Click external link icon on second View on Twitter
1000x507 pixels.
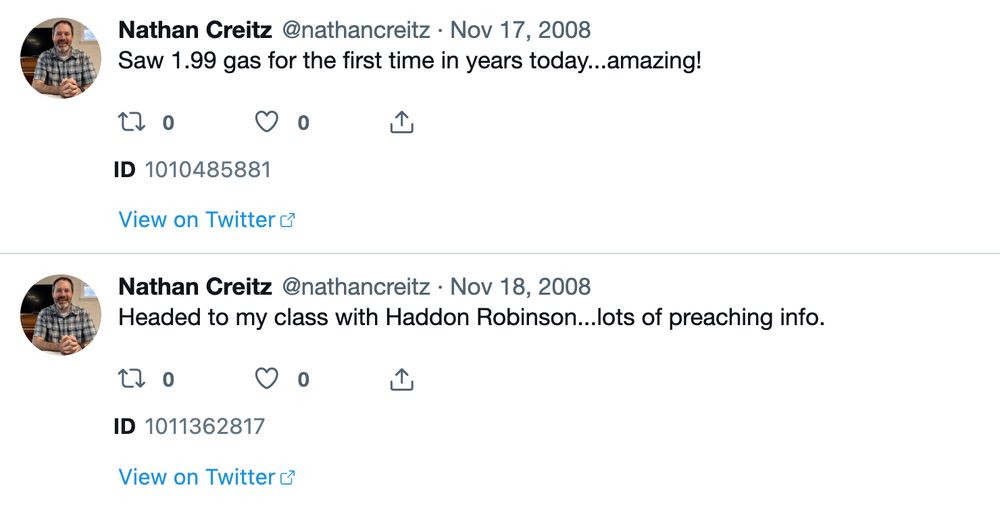pyautogui.click(x=288, y=478)
